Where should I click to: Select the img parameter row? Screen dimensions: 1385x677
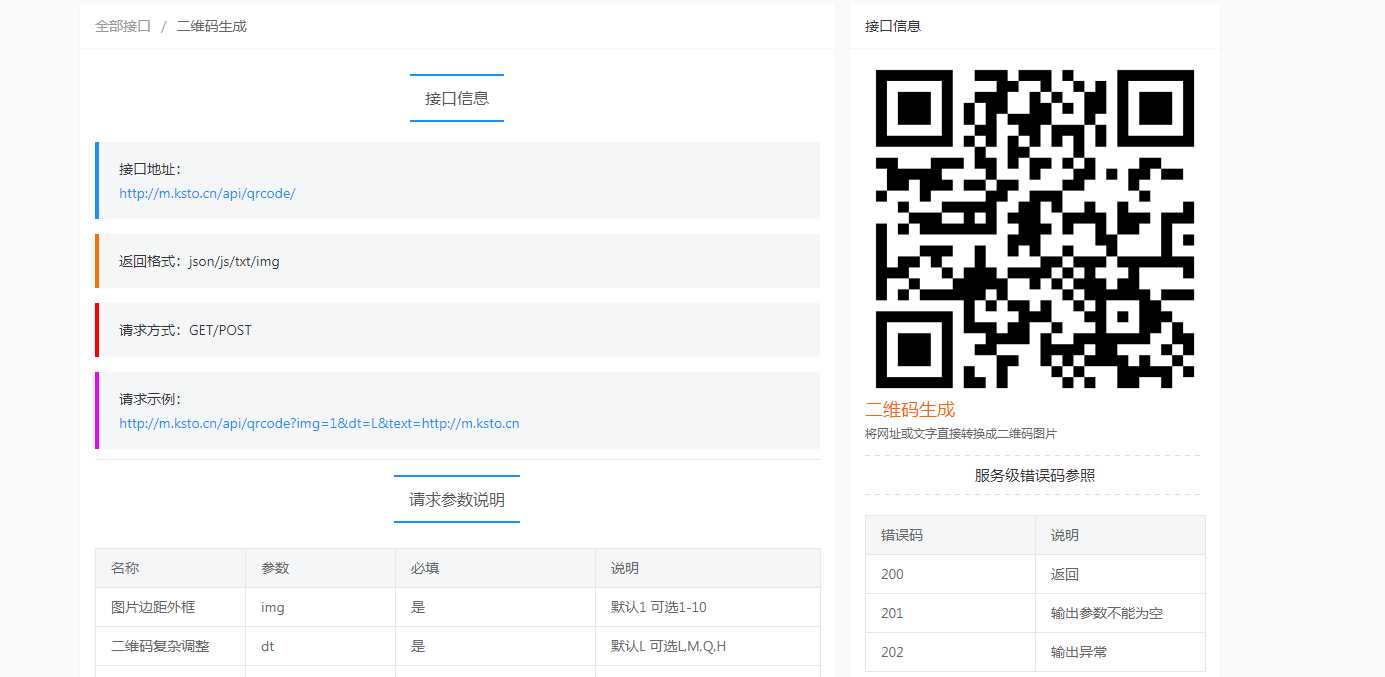[457, 607]
